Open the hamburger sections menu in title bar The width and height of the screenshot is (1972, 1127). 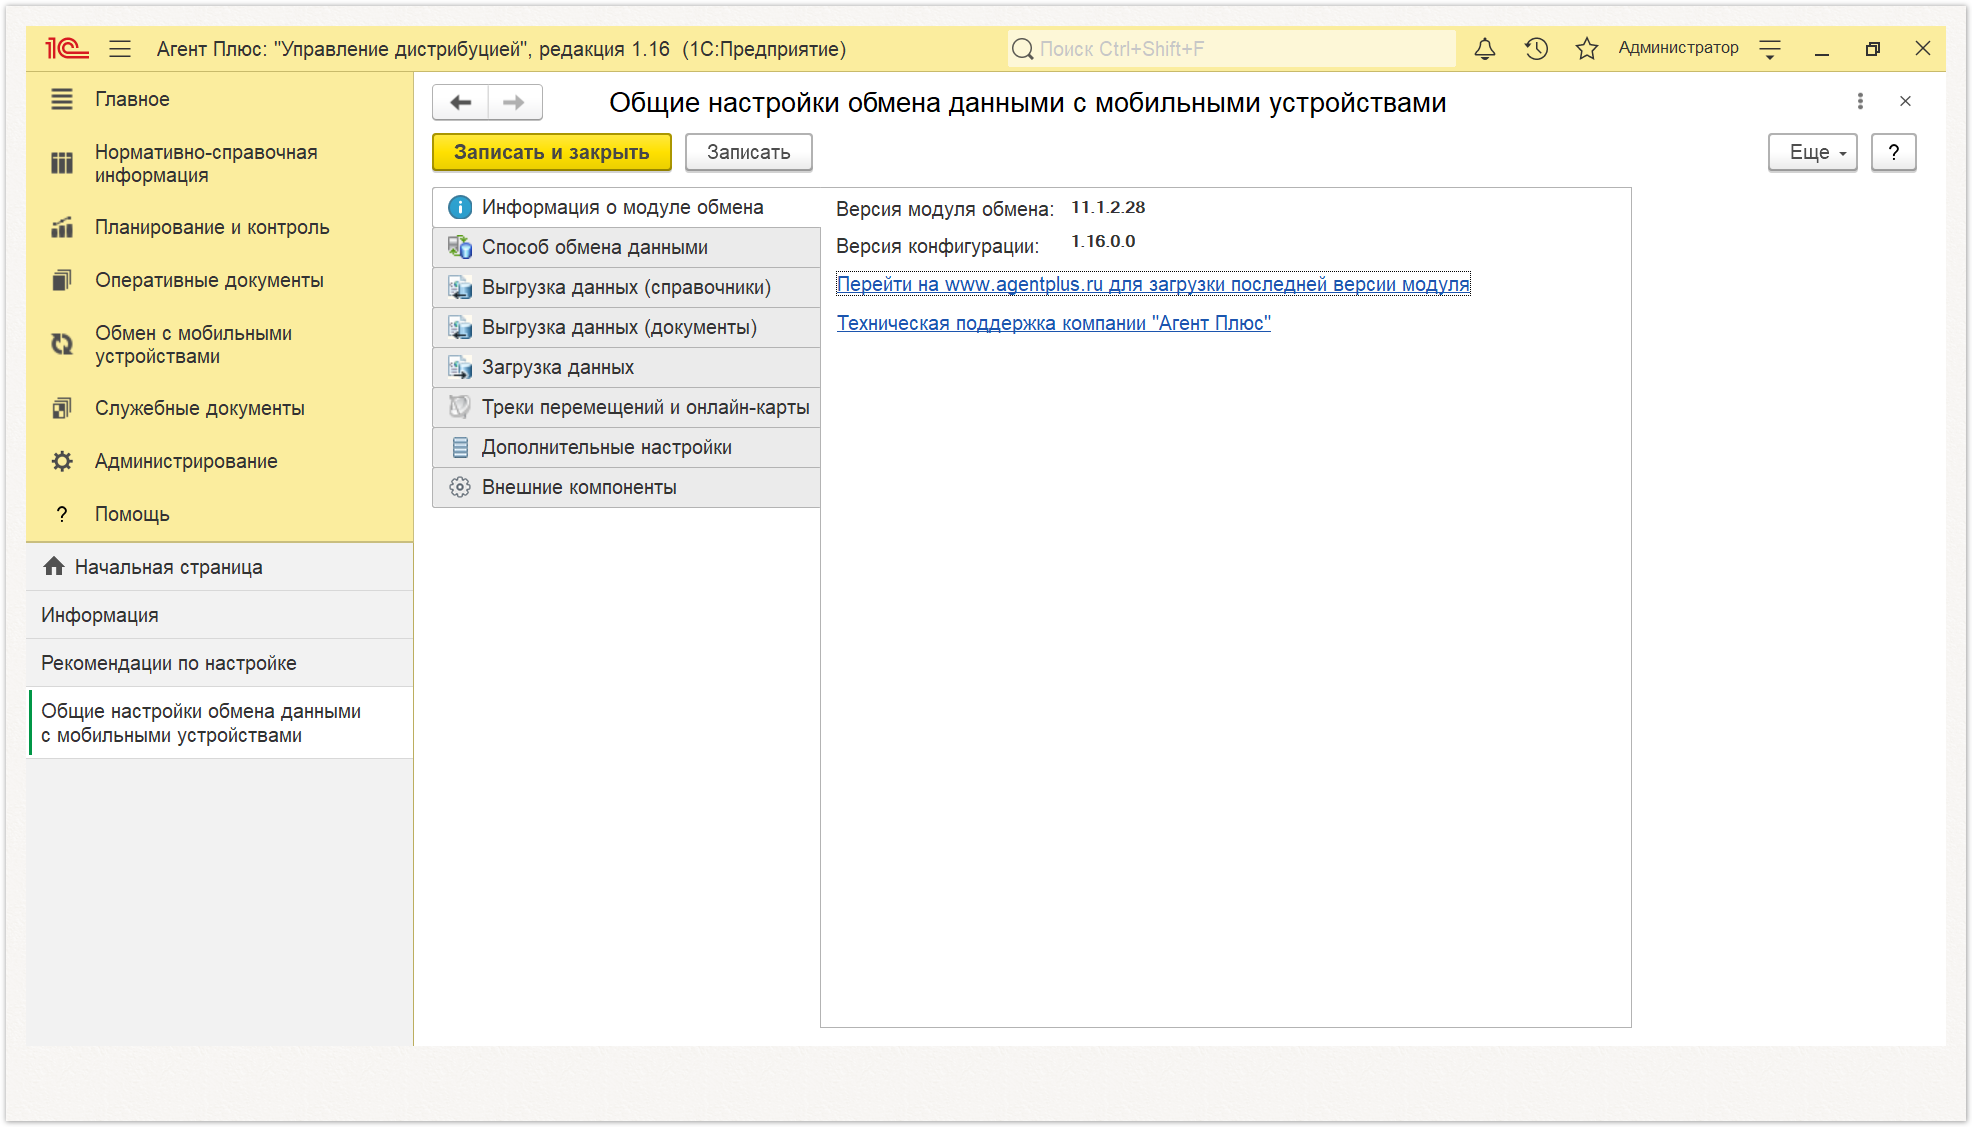(120, 48)
